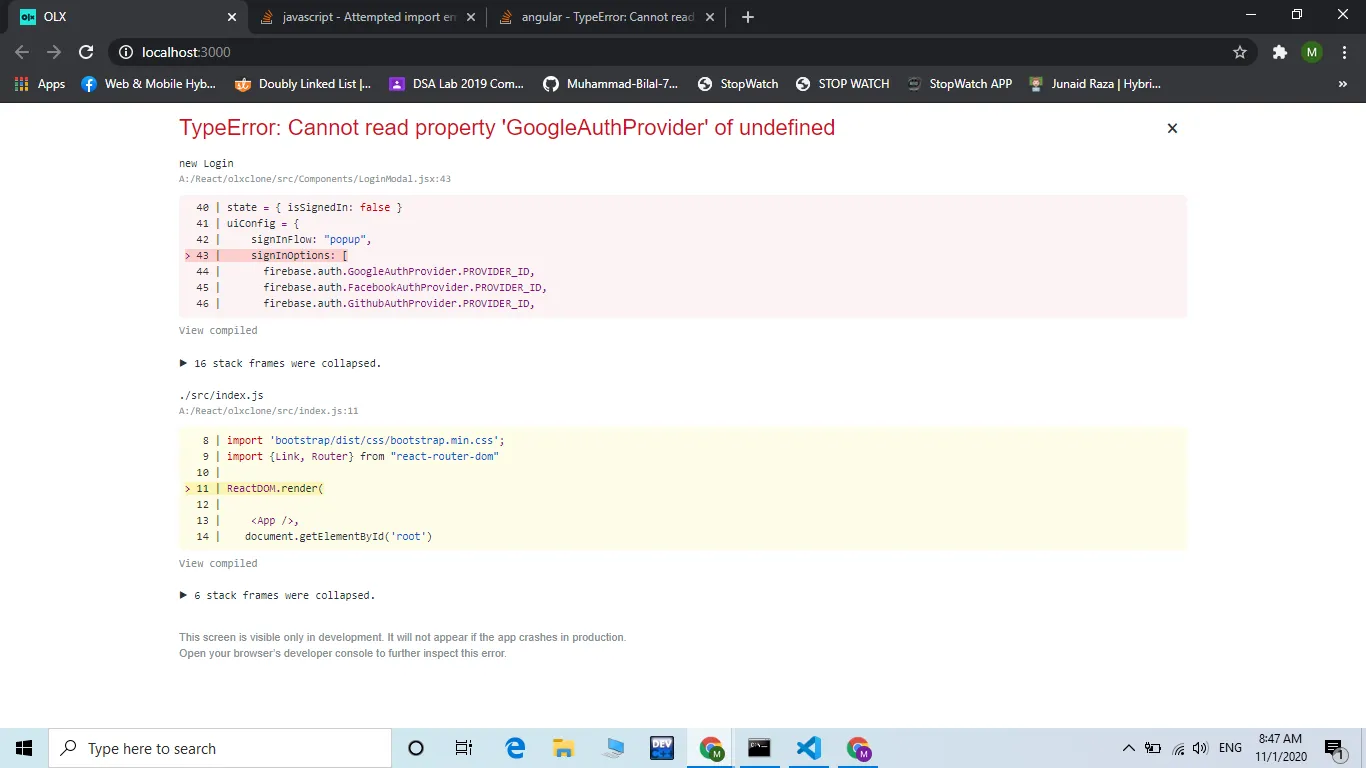Screen dimensions: 1366x768
Task: Show more bookmarks with the chevron
Action: (1343, 84)
